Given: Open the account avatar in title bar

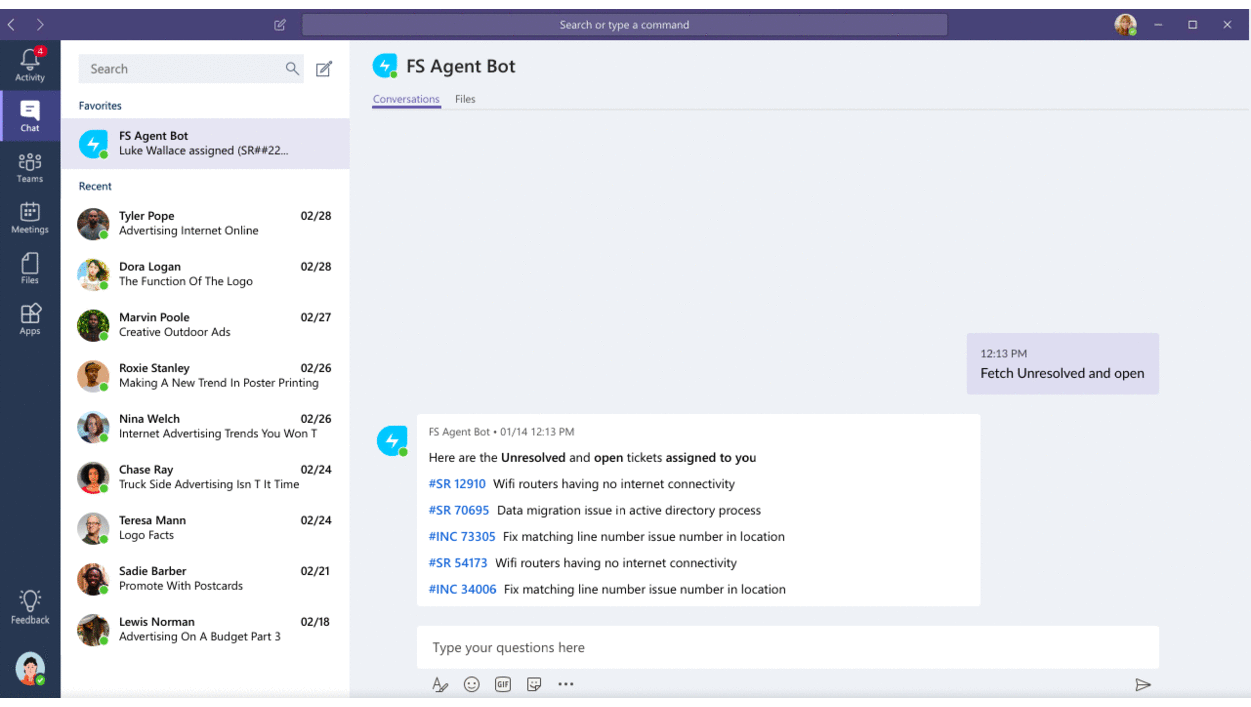Looking at the screenshot, I should click(1126, 25).
